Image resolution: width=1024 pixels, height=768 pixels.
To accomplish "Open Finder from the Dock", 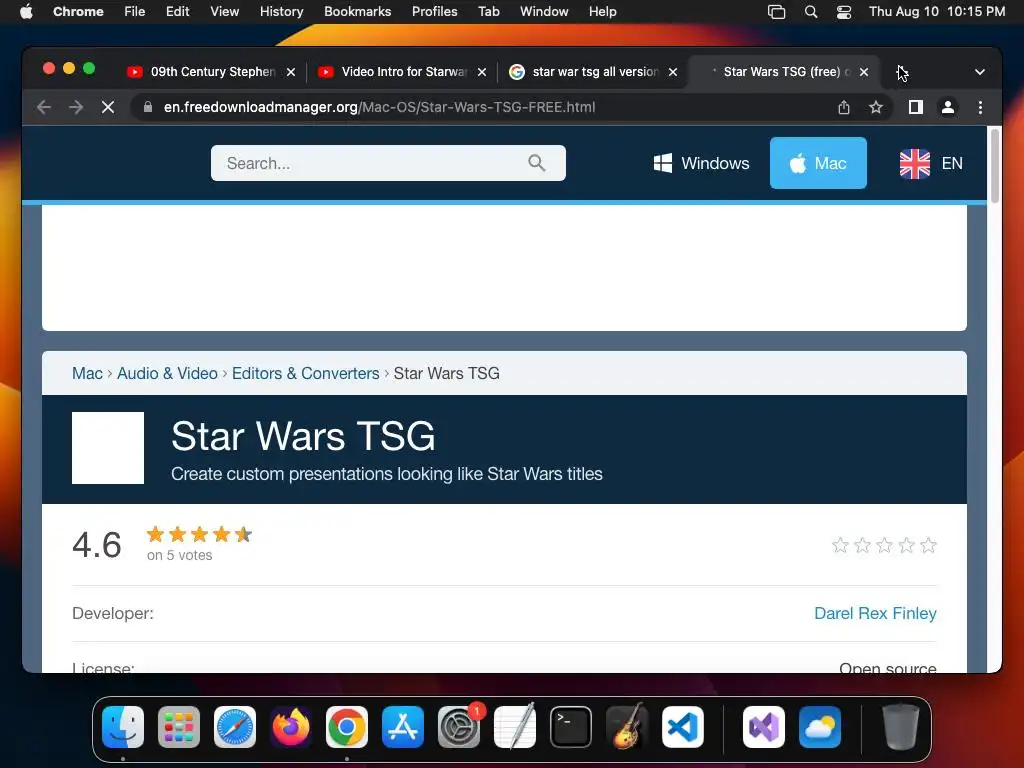I will (123, 727).
